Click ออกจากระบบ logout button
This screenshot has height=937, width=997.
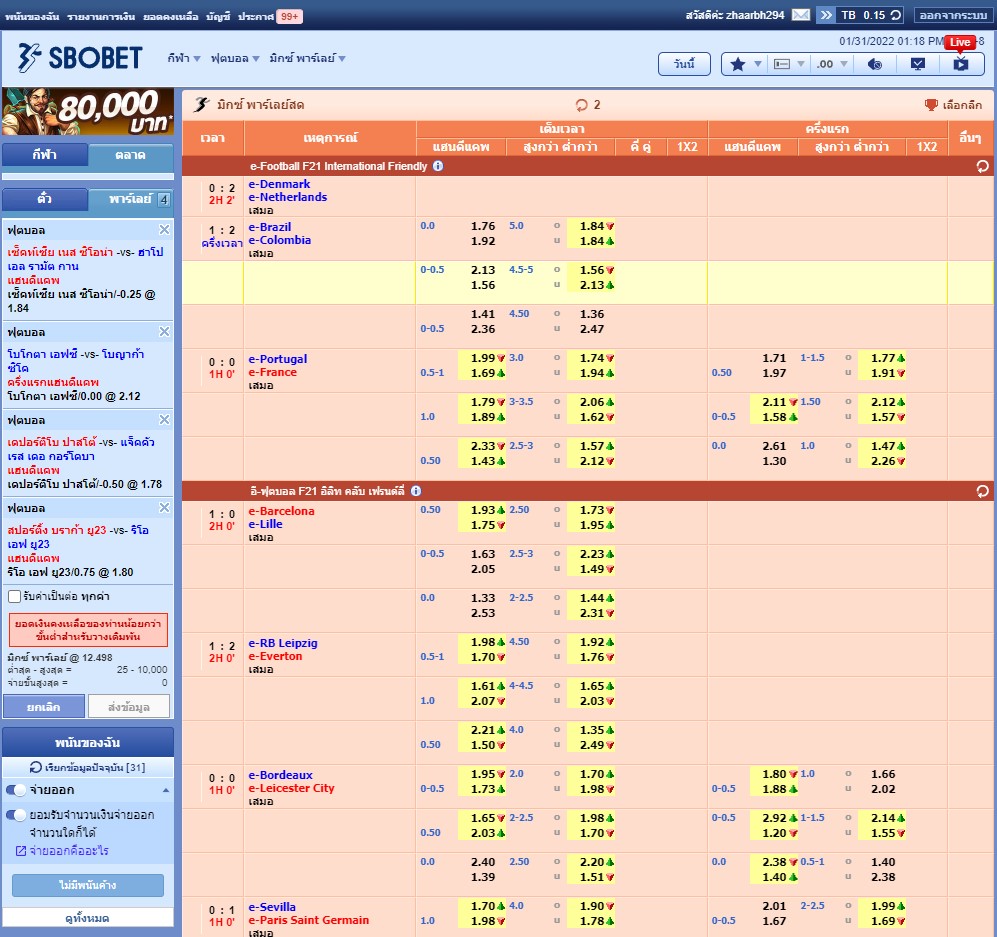pos(953,15)
